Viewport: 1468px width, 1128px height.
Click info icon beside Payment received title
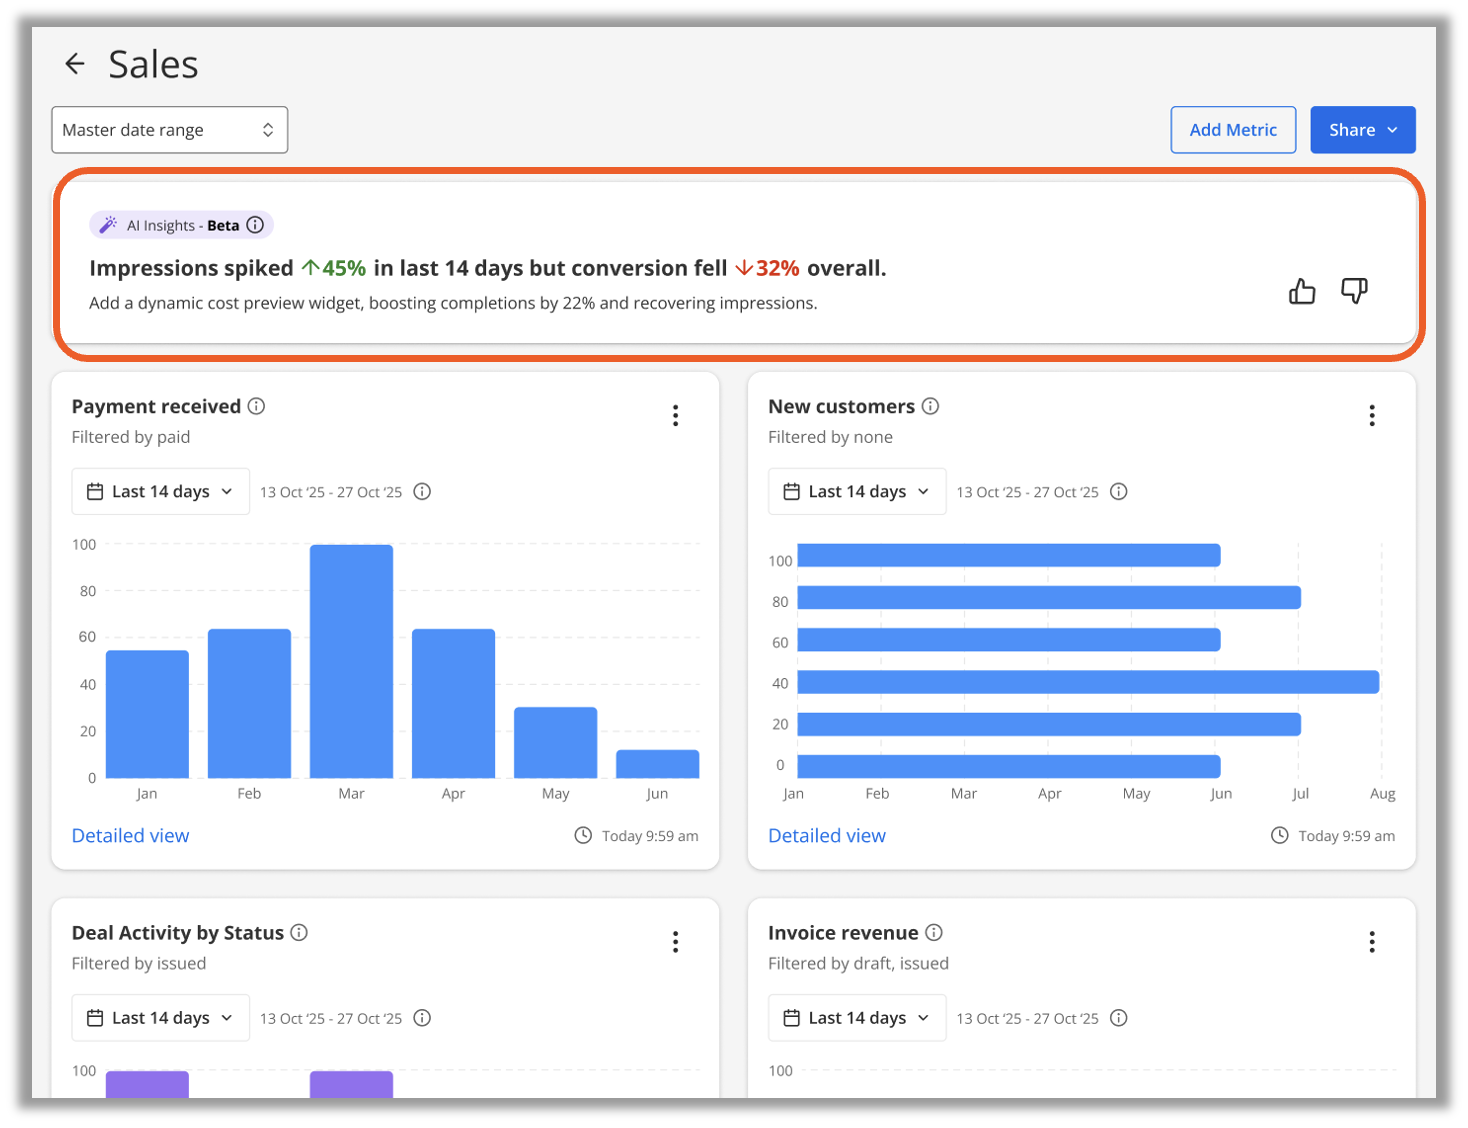pyautogui.click(x=257, y=406)
